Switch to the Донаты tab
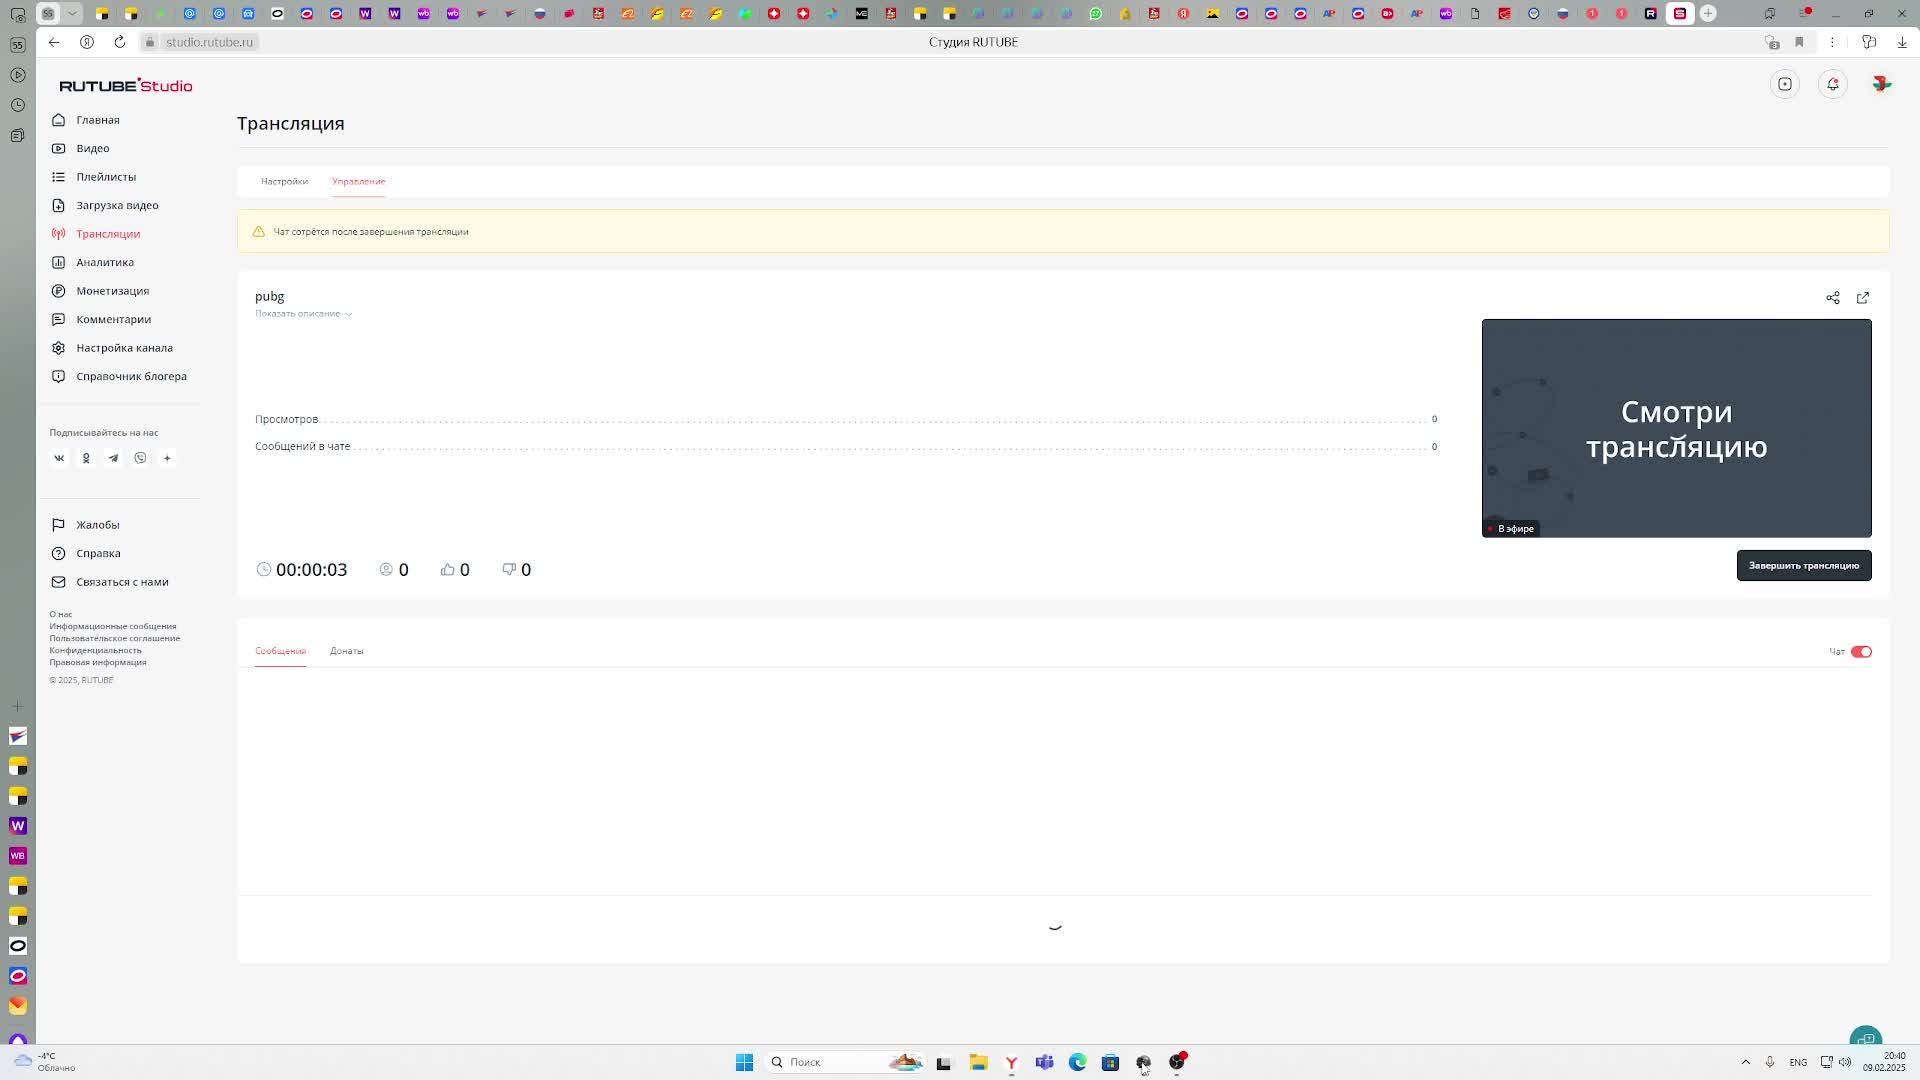 (346, 651)
